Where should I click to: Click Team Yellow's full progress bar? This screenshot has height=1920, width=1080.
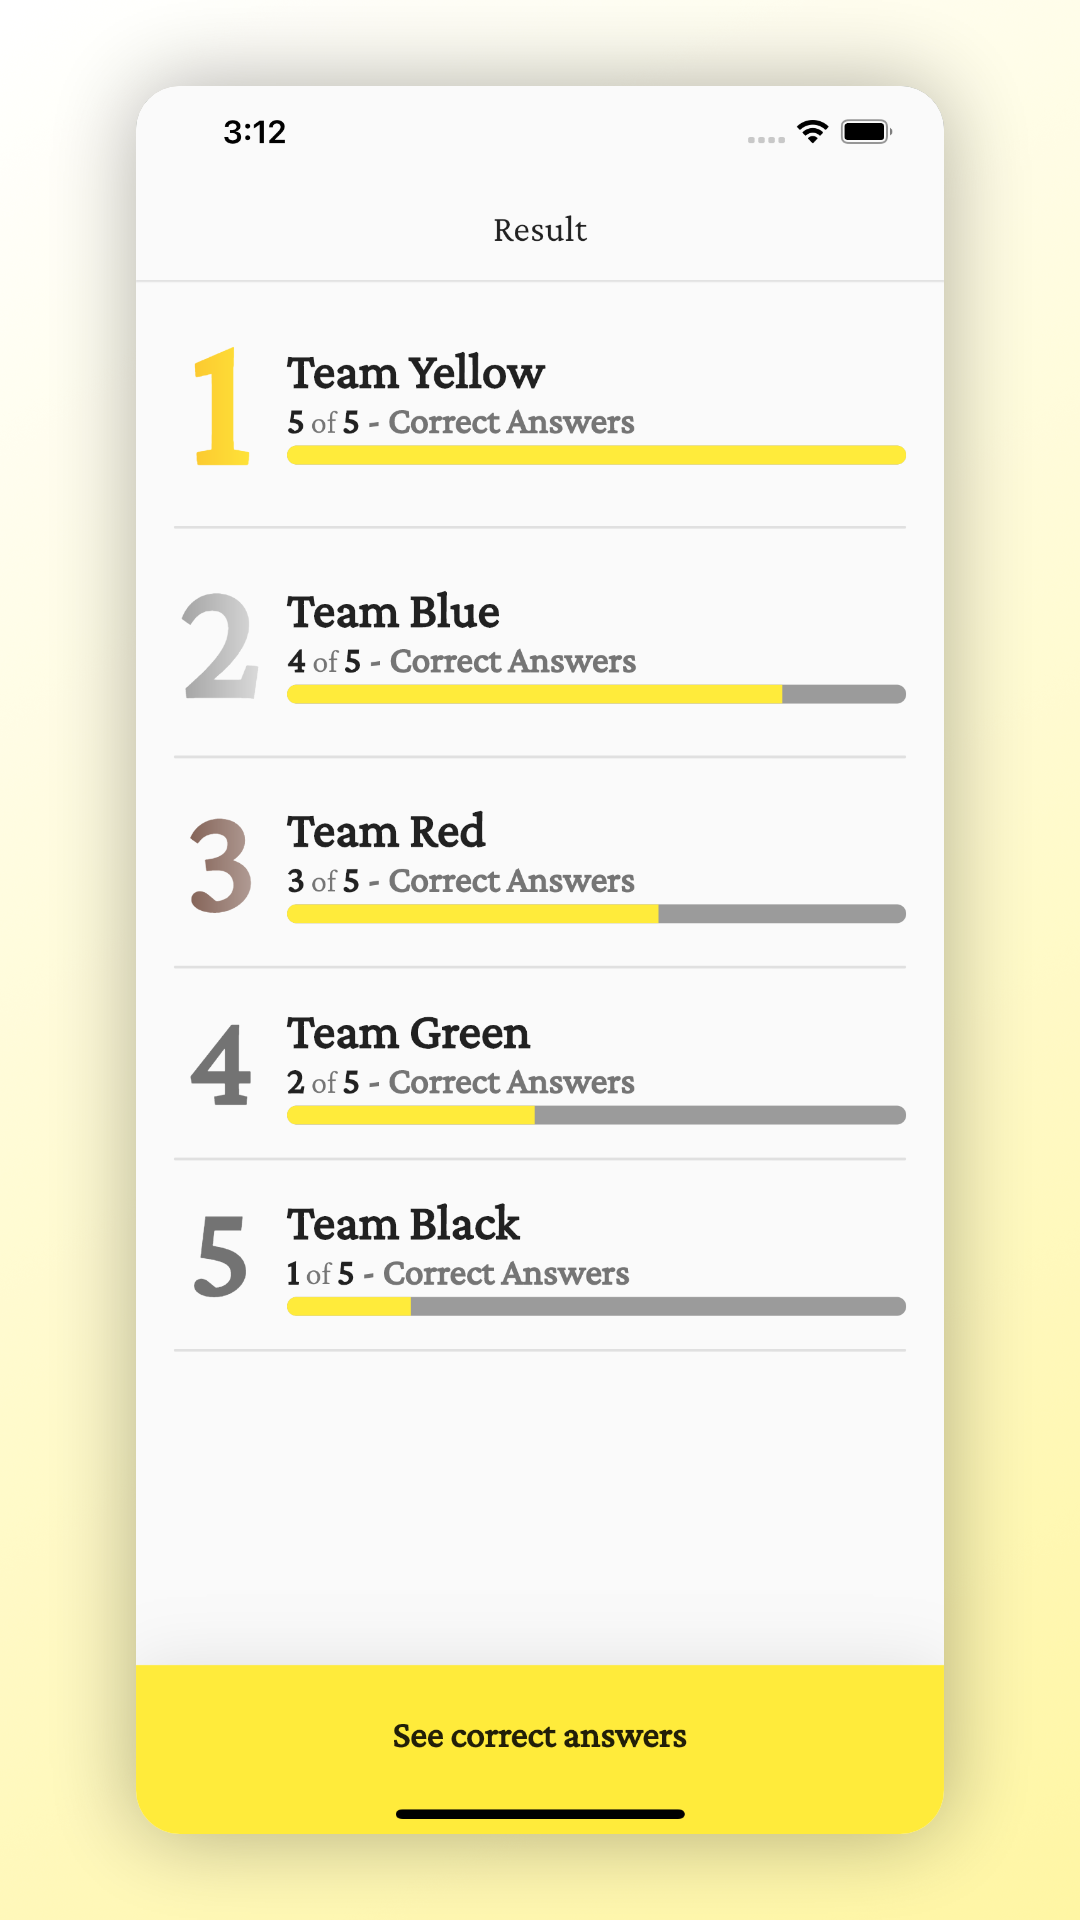coord(596,455)
